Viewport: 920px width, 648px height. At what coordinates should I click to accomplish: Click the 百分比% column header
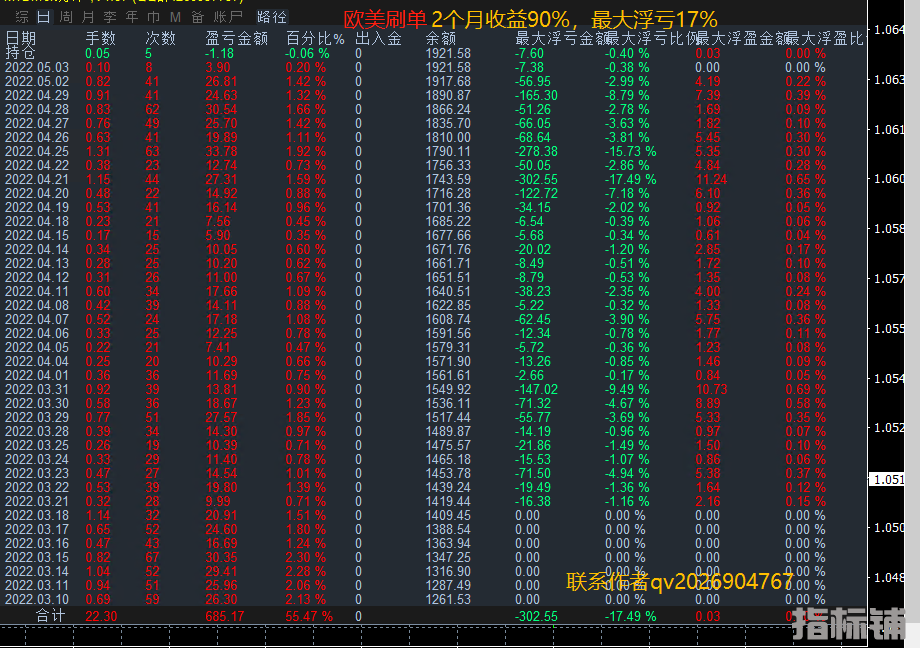[x=316, y=39]
